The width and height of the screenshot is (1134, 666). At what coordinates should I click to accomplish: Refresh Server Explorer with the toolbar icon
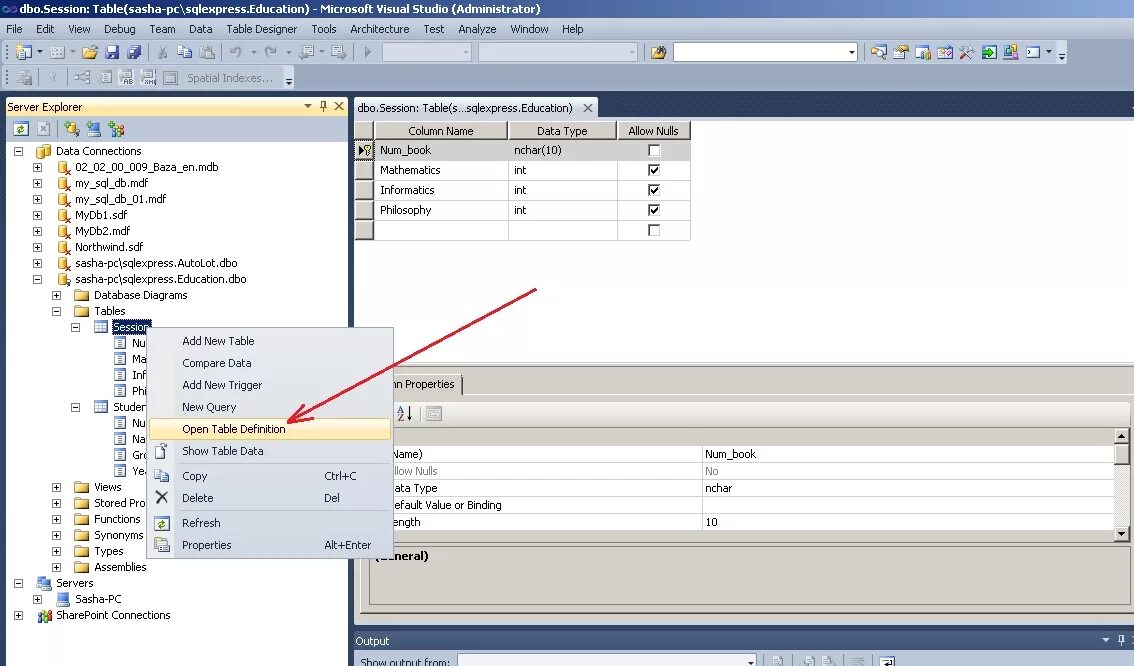tap(21, 129)
